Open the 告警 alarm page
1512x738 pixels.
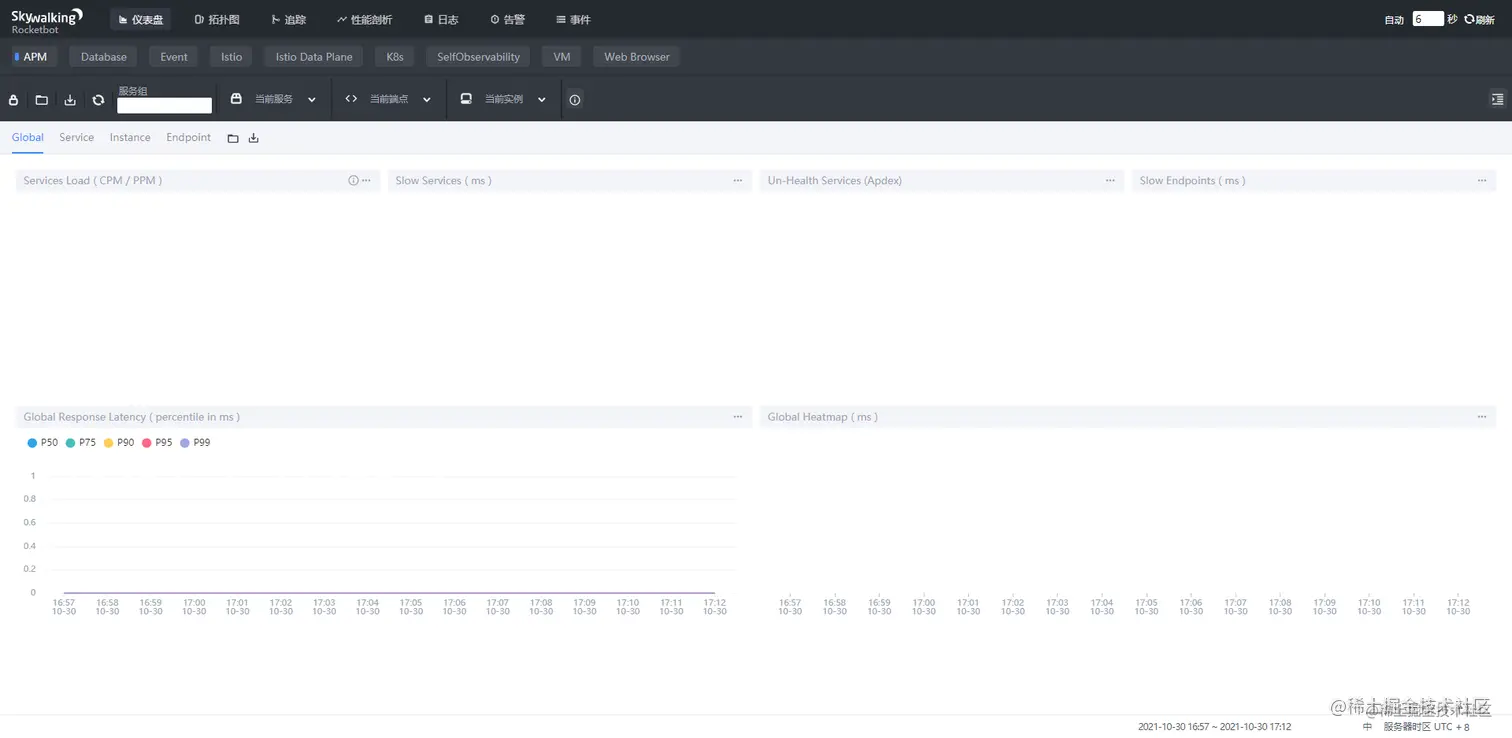[x=507, y=20]
